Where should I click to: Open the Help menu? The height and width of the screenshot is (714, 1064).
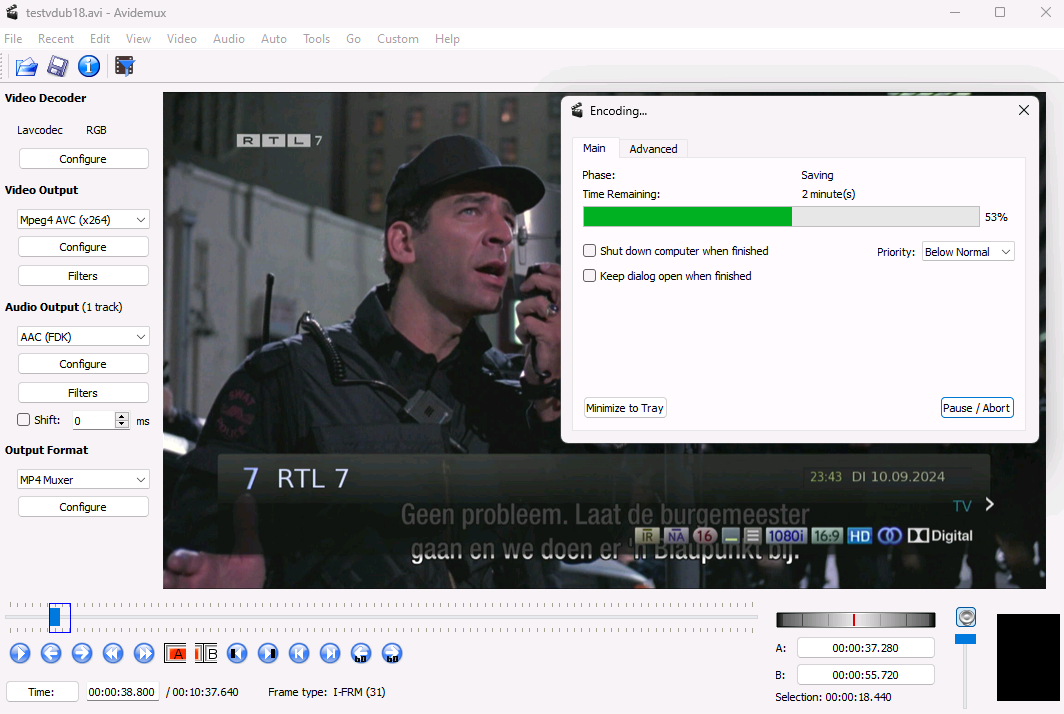pos(447,39)
